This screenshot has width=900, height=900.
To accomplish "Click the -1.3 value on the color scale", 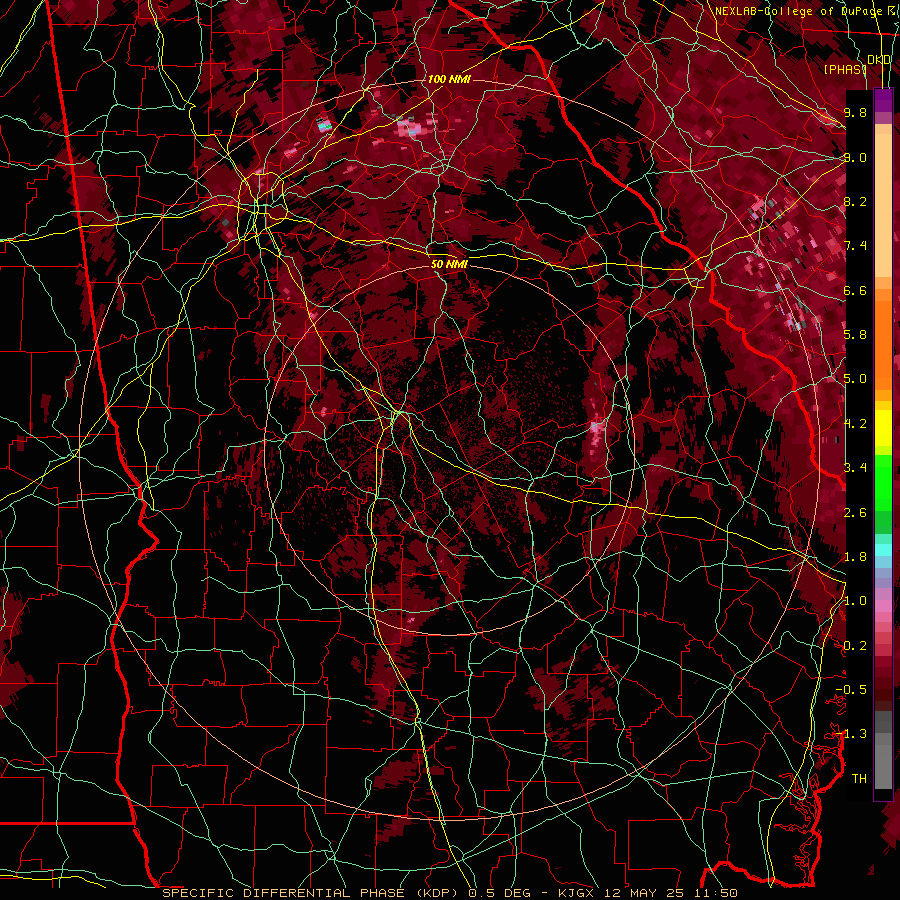I will [851, 734].
